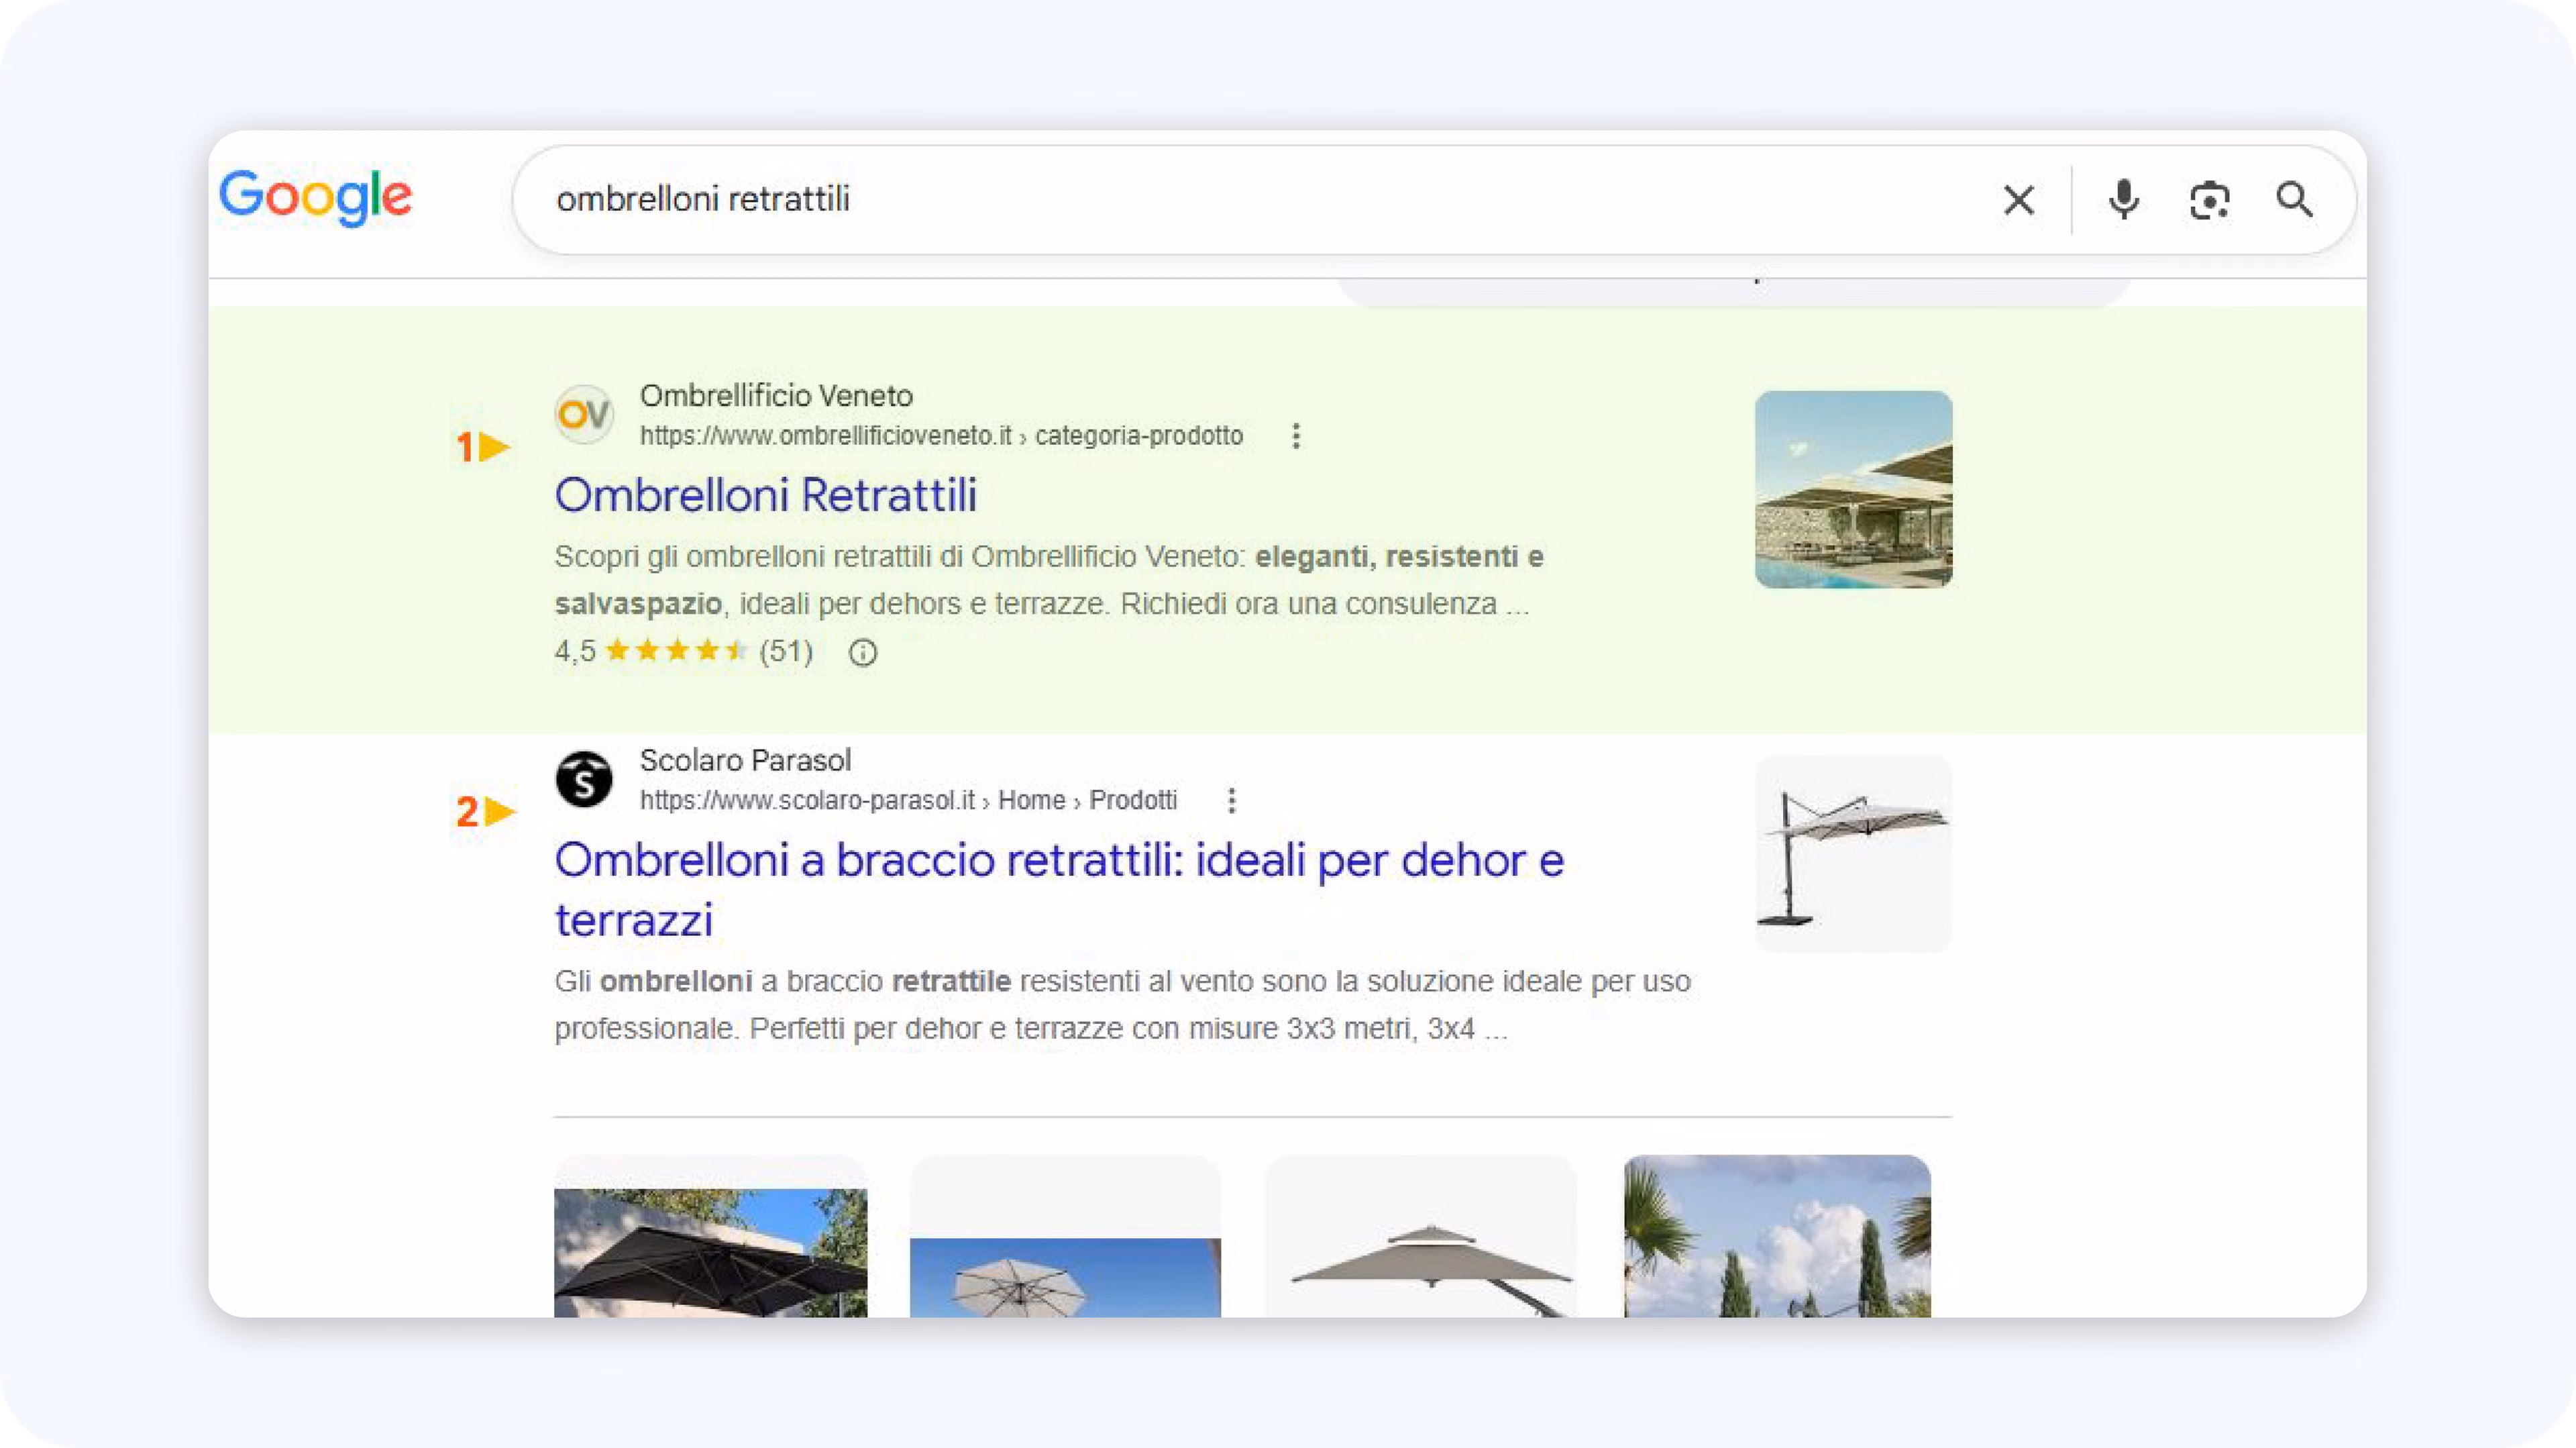This screenshot has height=1448, width=2576.
Task: Click the info icon next to rating (51)
Action: (863, 653)
